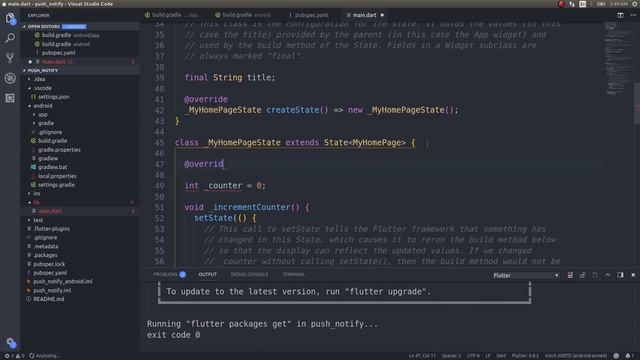Open notifications bell in status bar
Screen dimensions: 640x360
coord(628,356)
